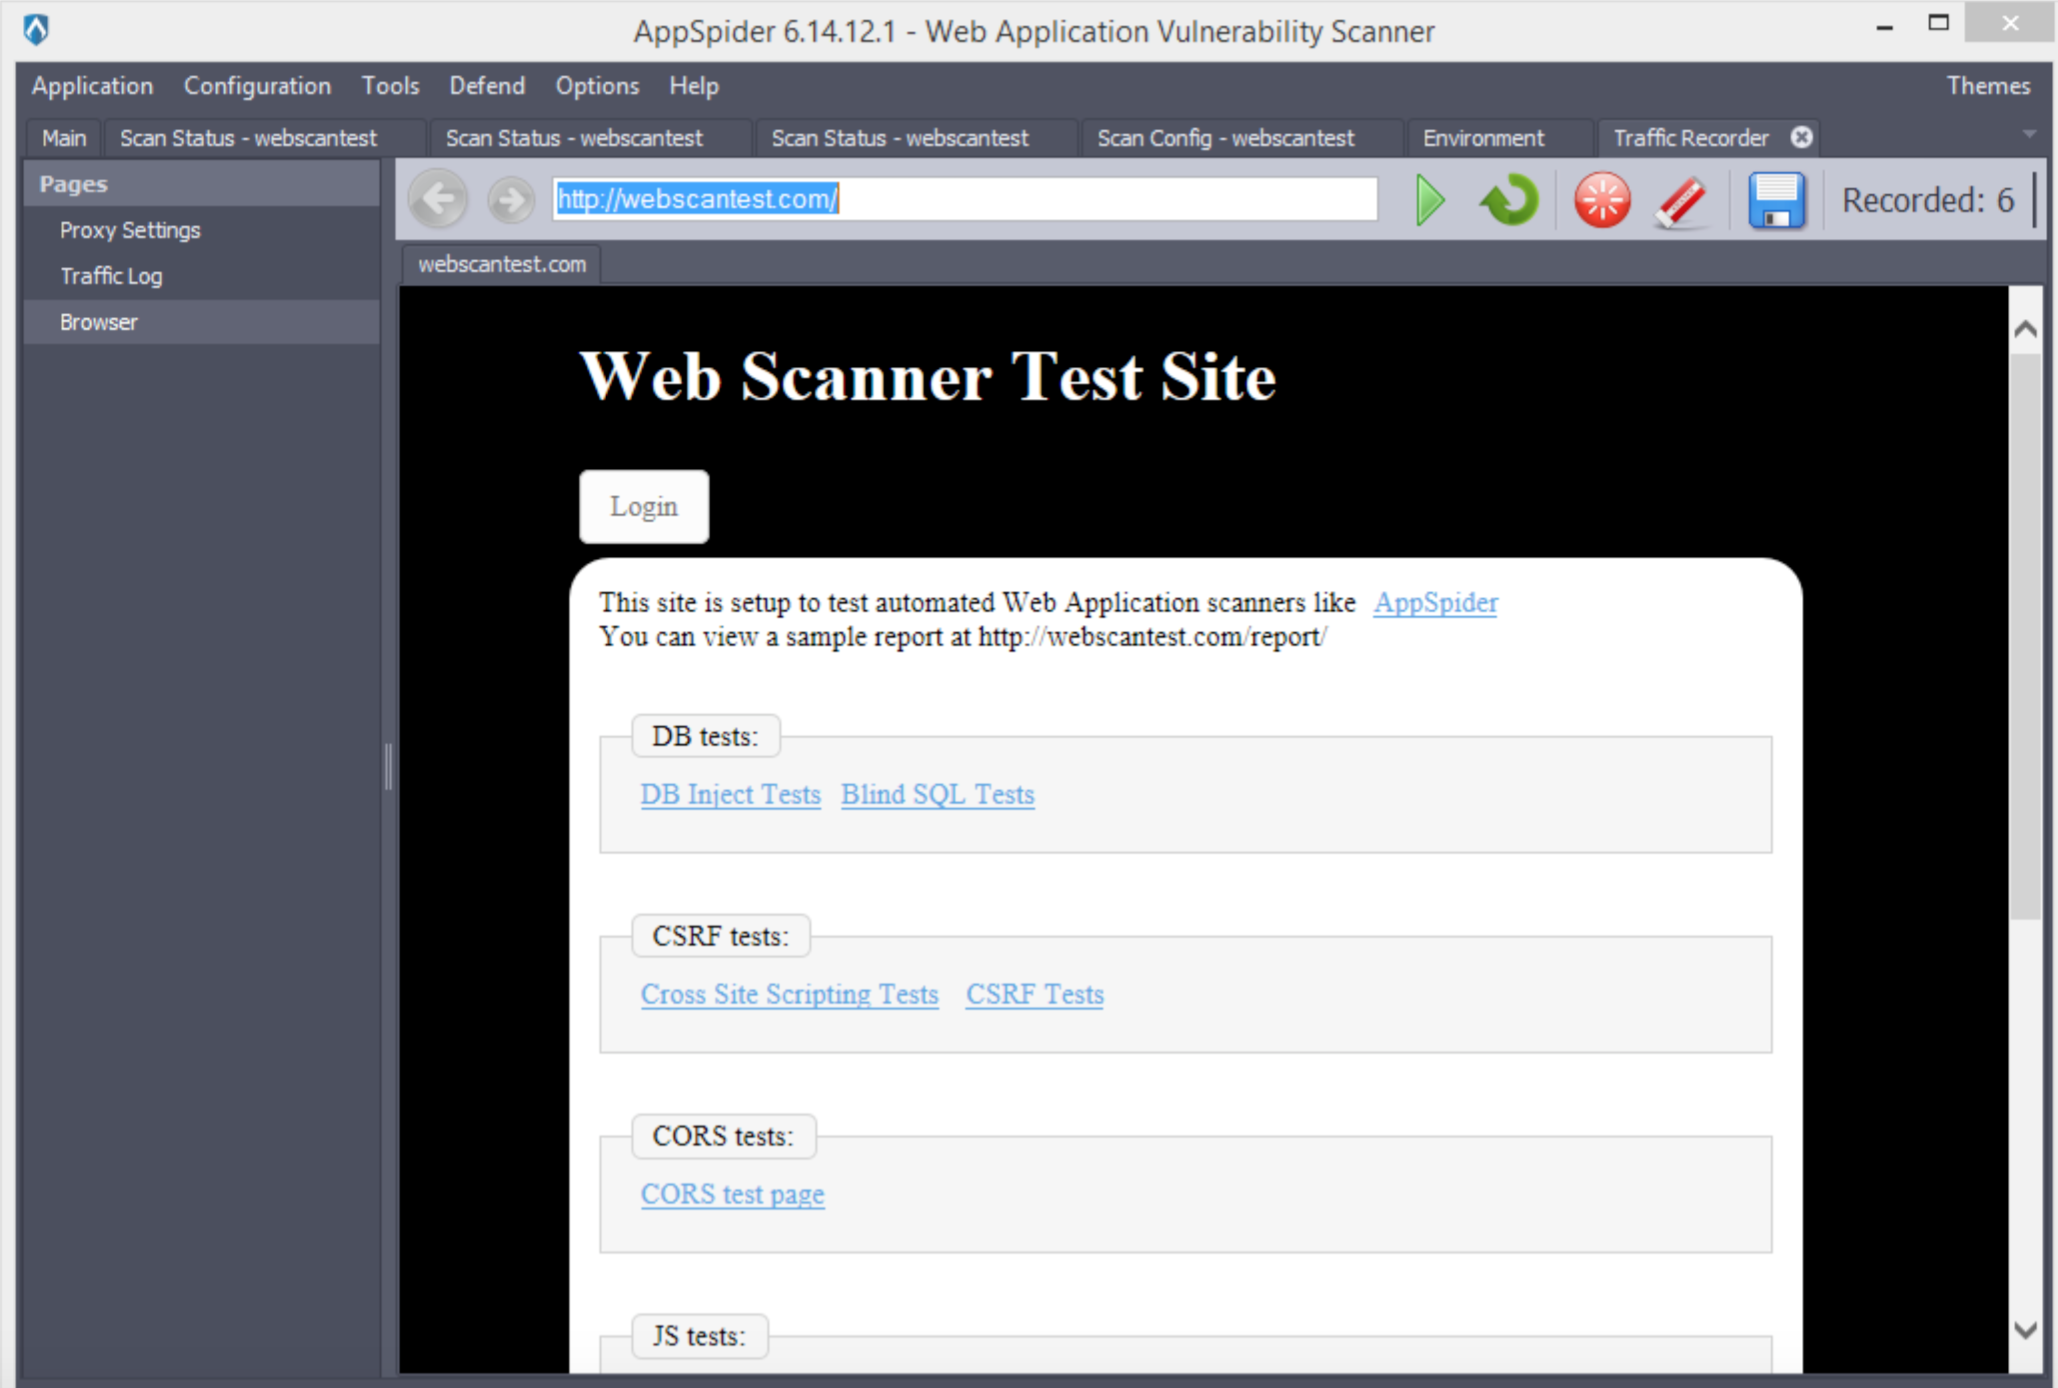This screenshot has height=1388, width=2058.
Task: Click the browser back arrow button
Action: coord(439,200)
